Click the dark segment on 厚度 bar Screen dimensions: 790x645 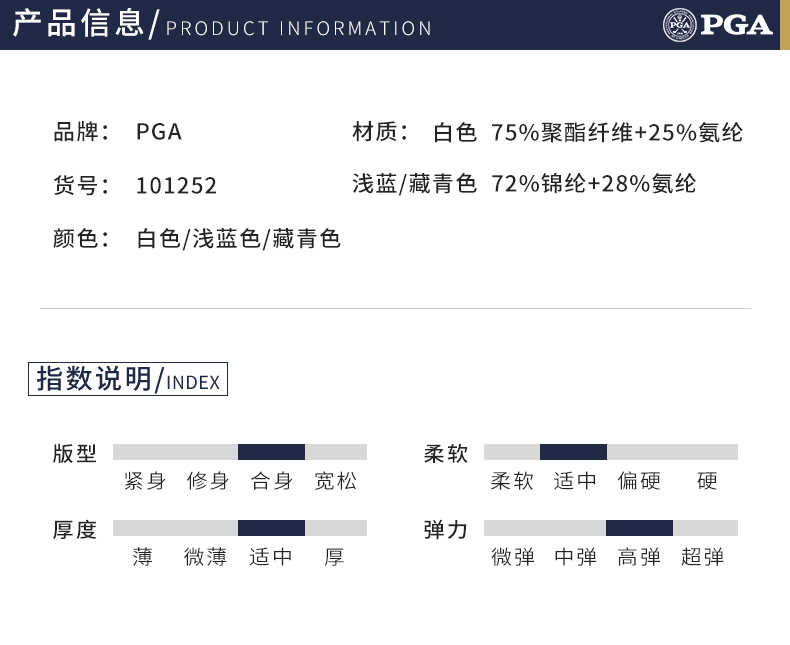pos(271,528)
